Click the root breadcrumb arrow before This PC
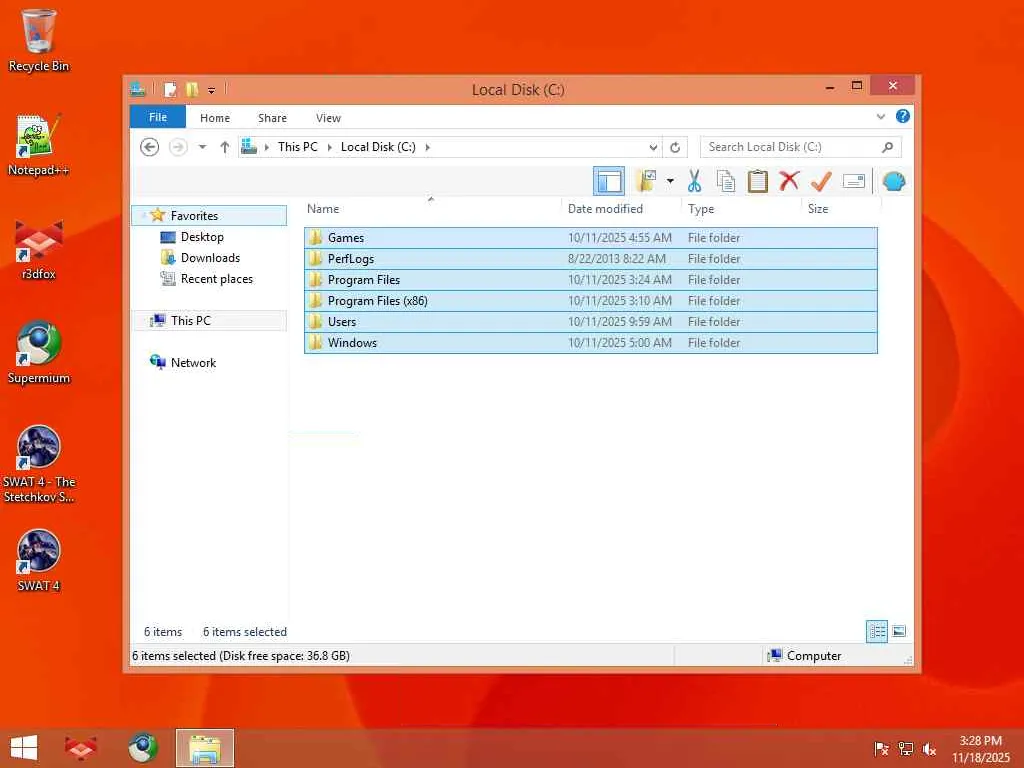 pos(267,148)
